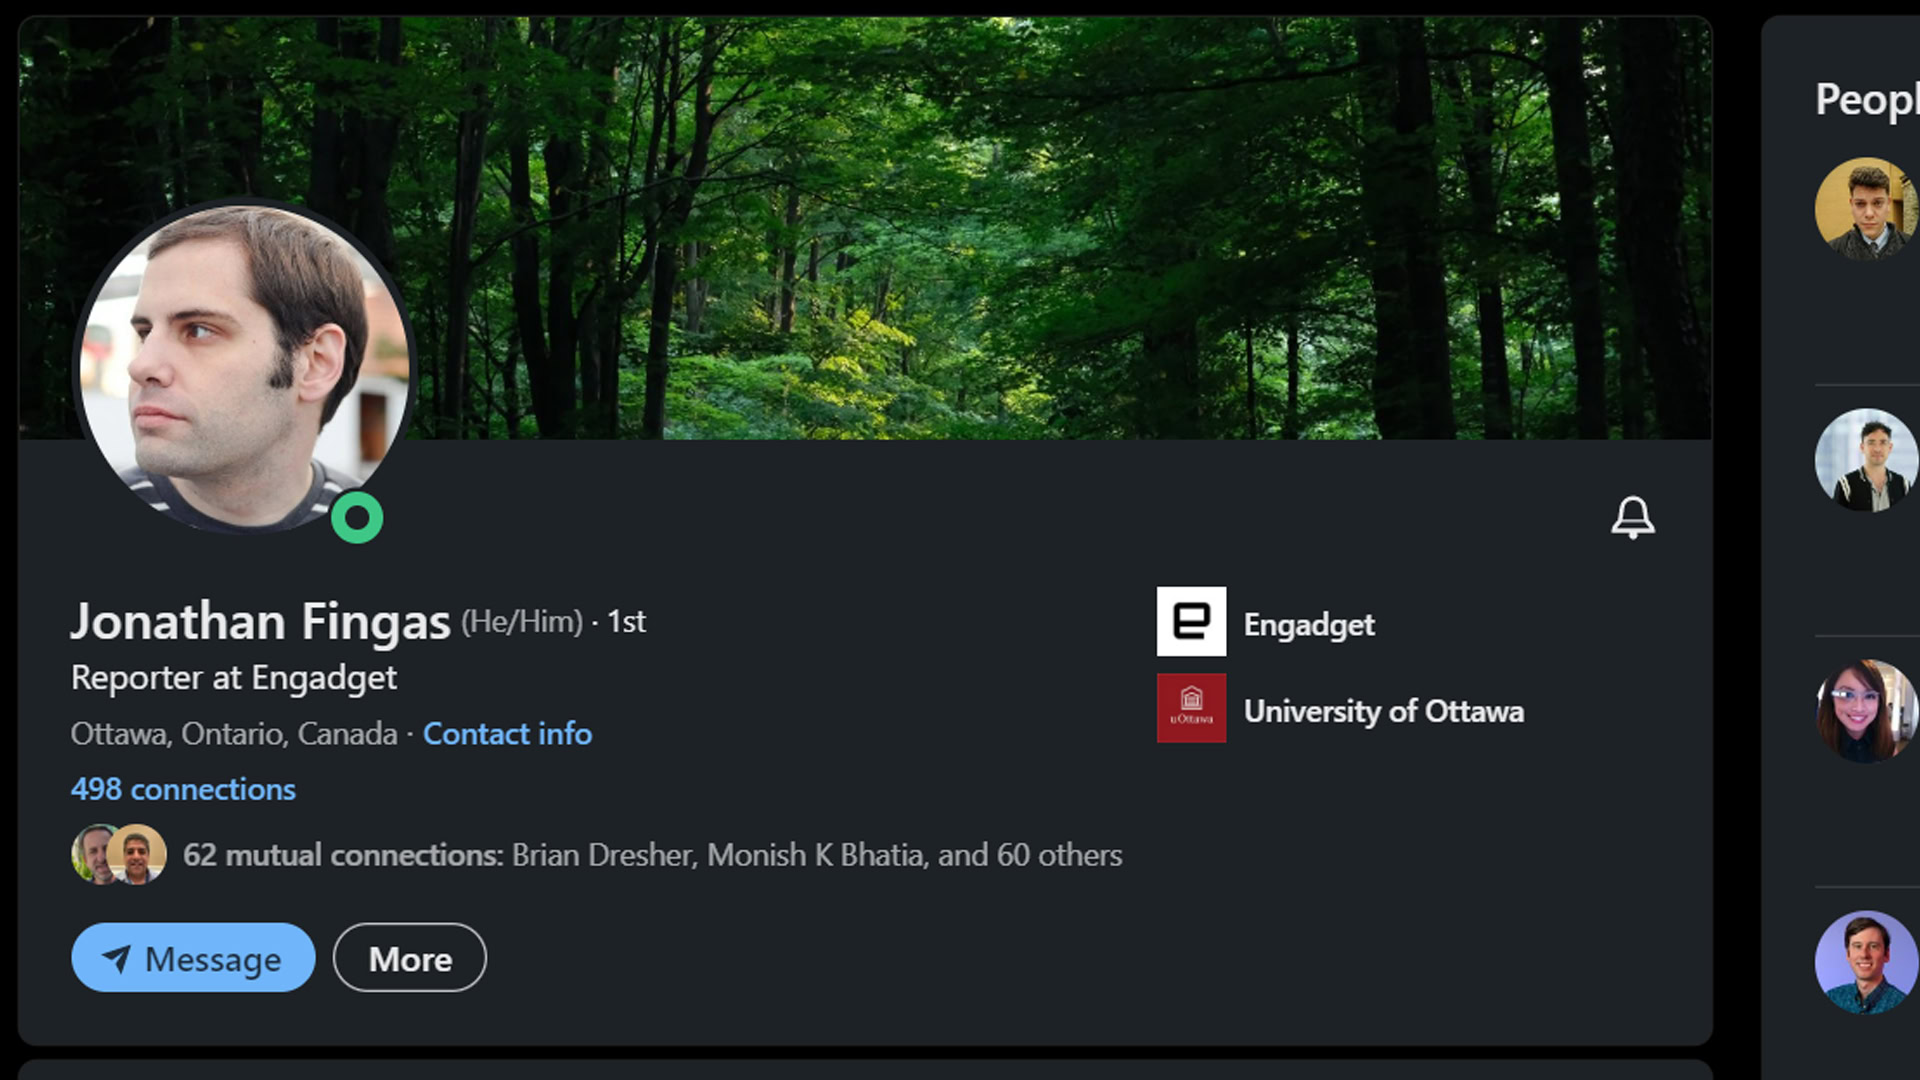1920x1080 pixels.
Task: Open the avatar of woman with glasses
Action: [x=1865, y=711]
